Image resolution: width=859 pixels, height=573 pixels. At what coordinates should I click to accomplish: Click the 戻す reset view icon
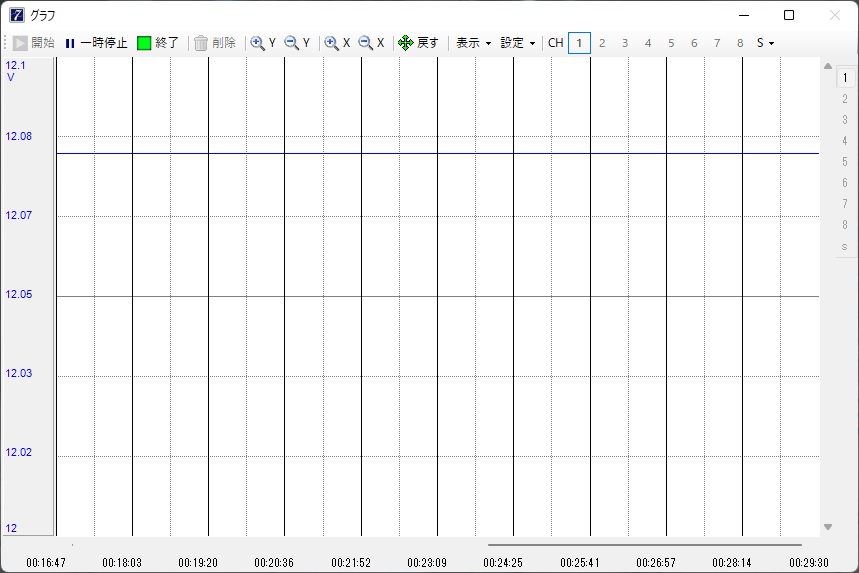point(418,43)
